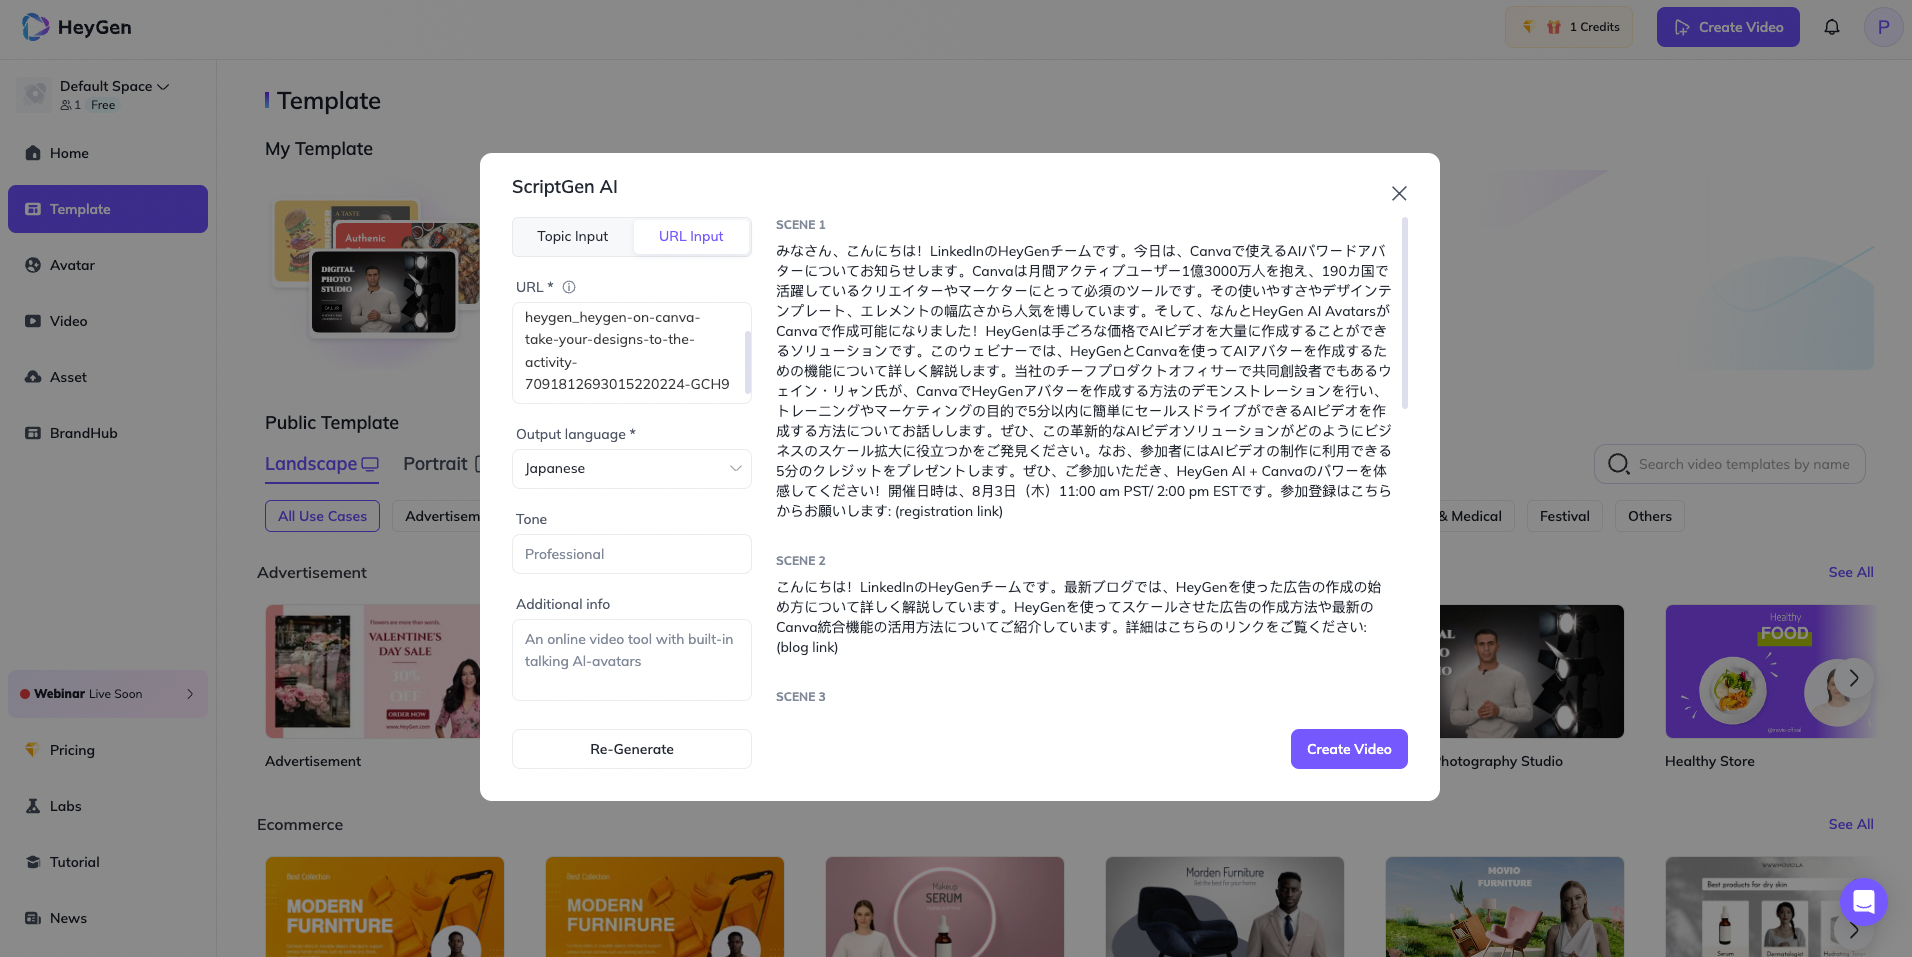Open the first Modern Furniture template

385,907
